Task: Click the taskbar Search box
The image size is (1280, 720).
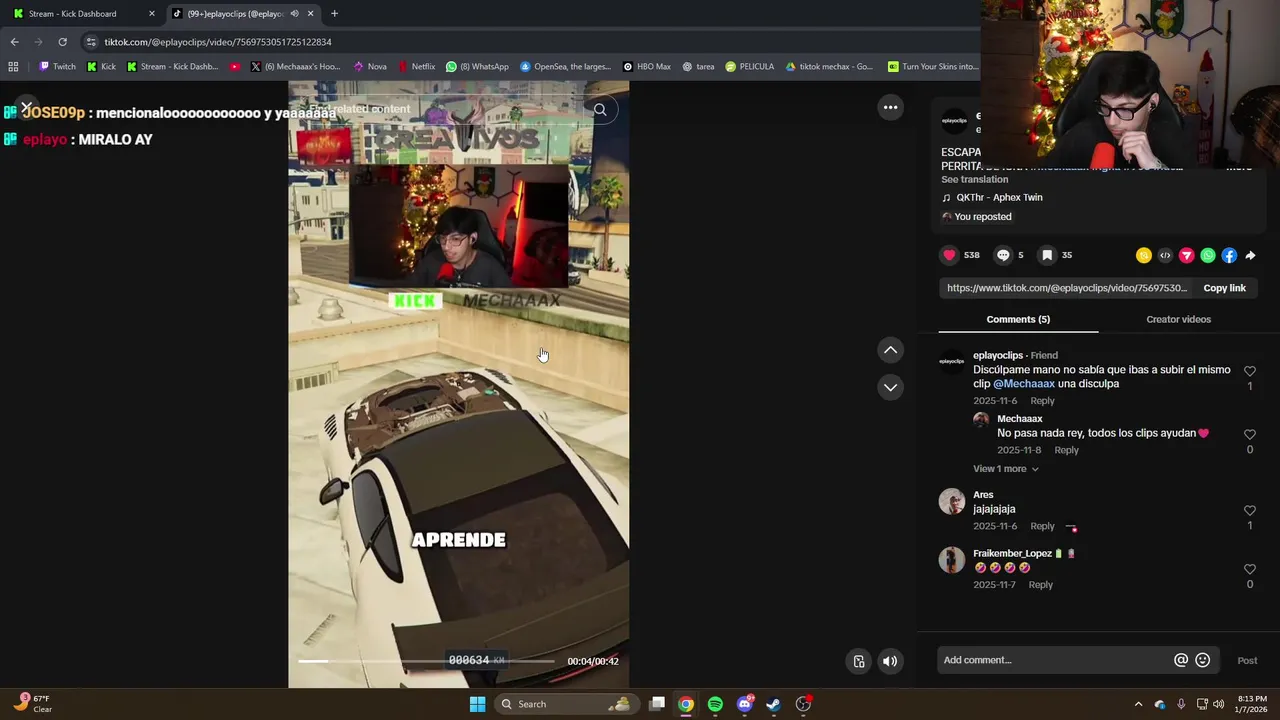Action: pyautogui.click(x=565, y=704)
